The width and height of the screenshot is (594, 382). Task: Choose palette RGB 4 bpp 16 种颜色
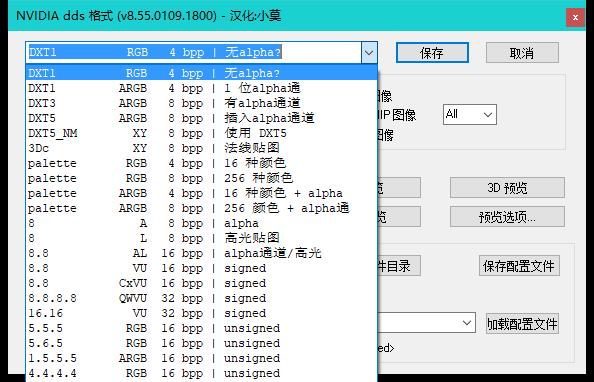point(202,163)
